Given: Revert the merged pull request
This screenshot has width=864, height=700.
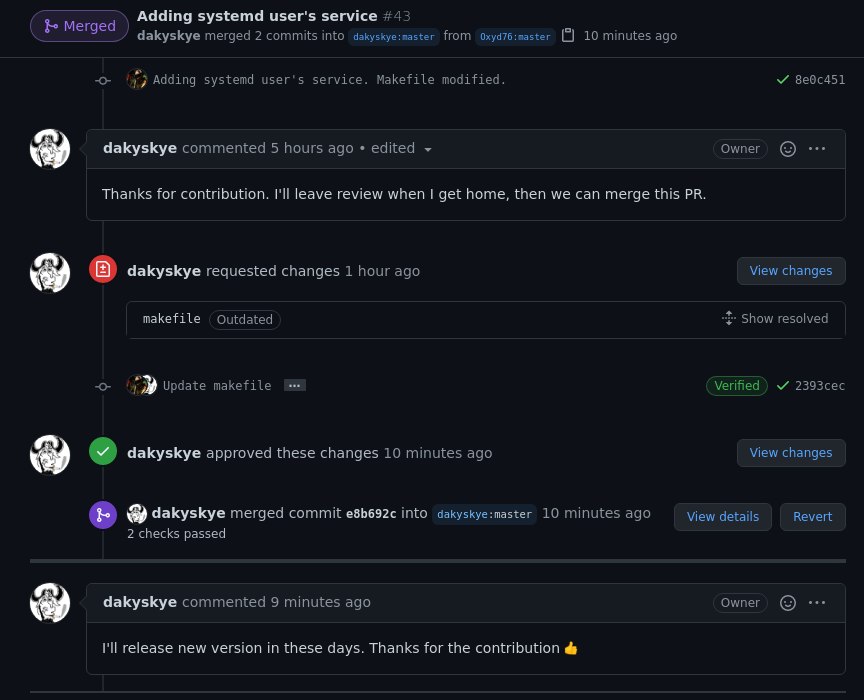Looking at the screenshot, I should click(x=812, y=516).
